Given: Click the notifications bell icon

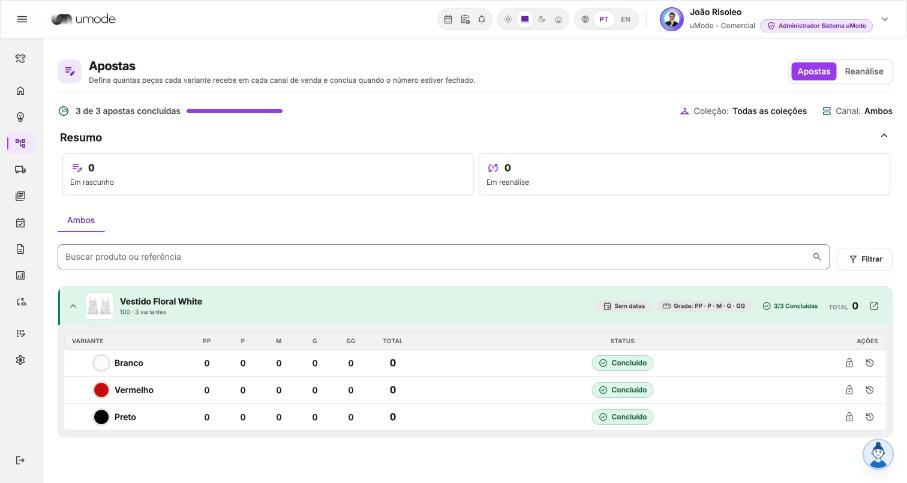Looking at the screenshot, I should click(x=481, y=19).
